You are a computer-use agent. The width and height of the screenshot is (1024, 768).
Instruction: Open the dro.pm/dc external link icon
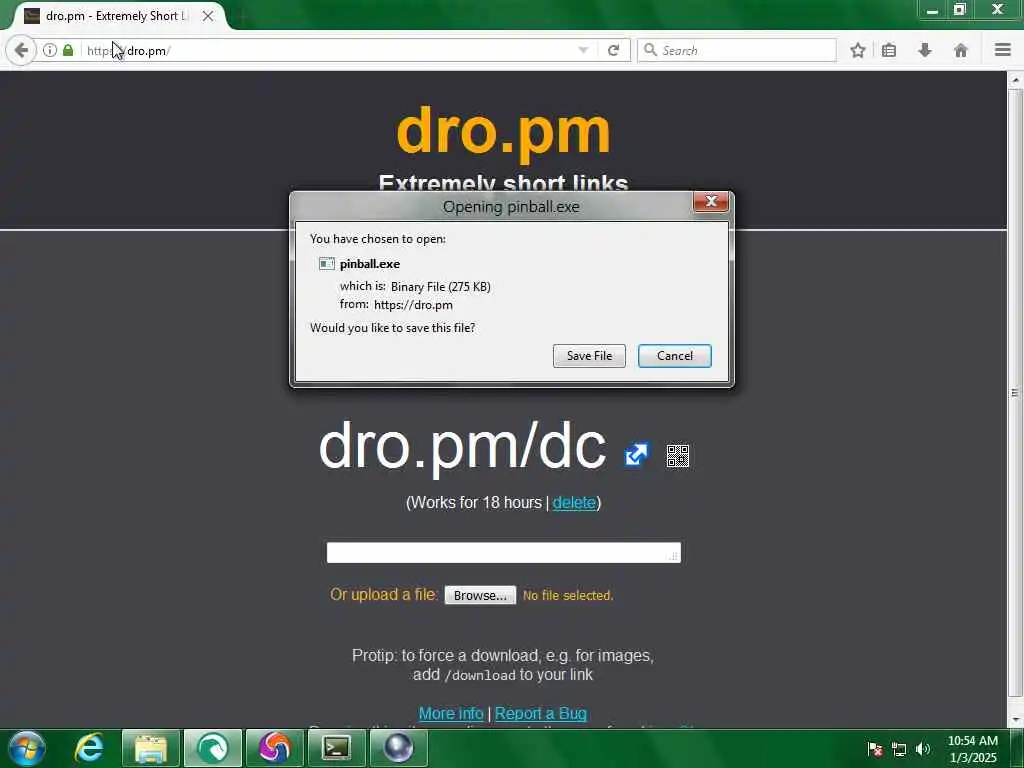pyautogui.click(x=636, y=455)
